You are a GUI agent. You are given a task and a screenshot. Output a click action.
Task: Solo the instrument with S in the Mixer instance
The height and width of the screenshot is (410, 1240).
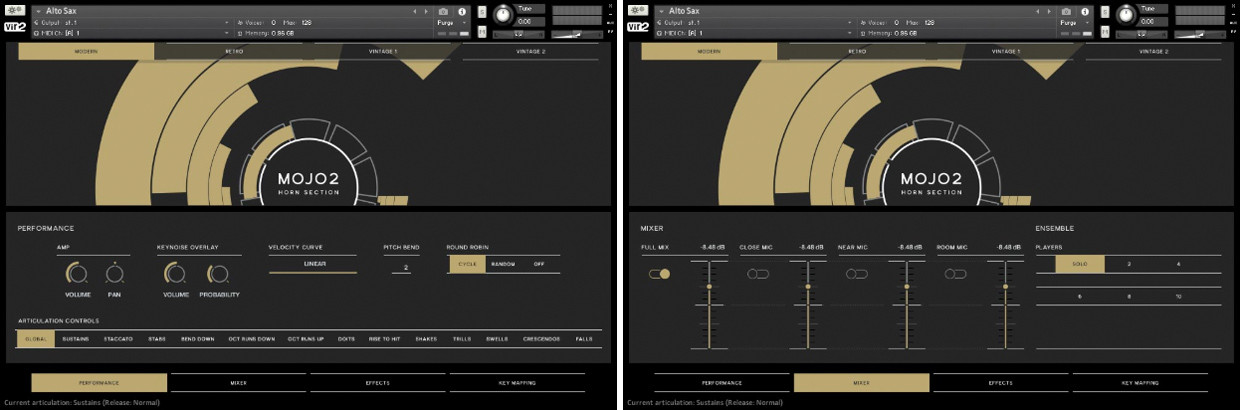(1106, 12)
